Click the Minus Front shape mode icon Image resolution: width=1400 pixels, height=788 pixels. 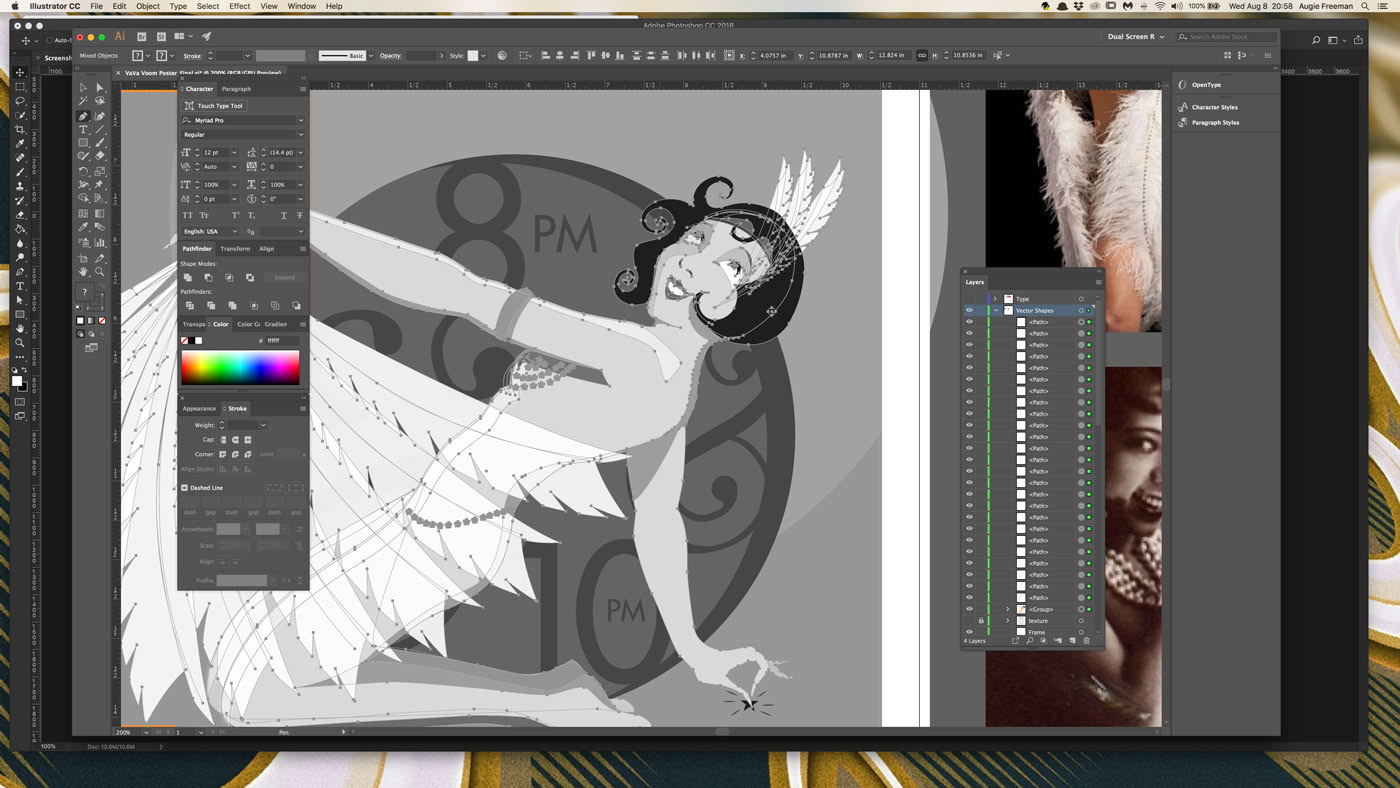pos(208,277)
